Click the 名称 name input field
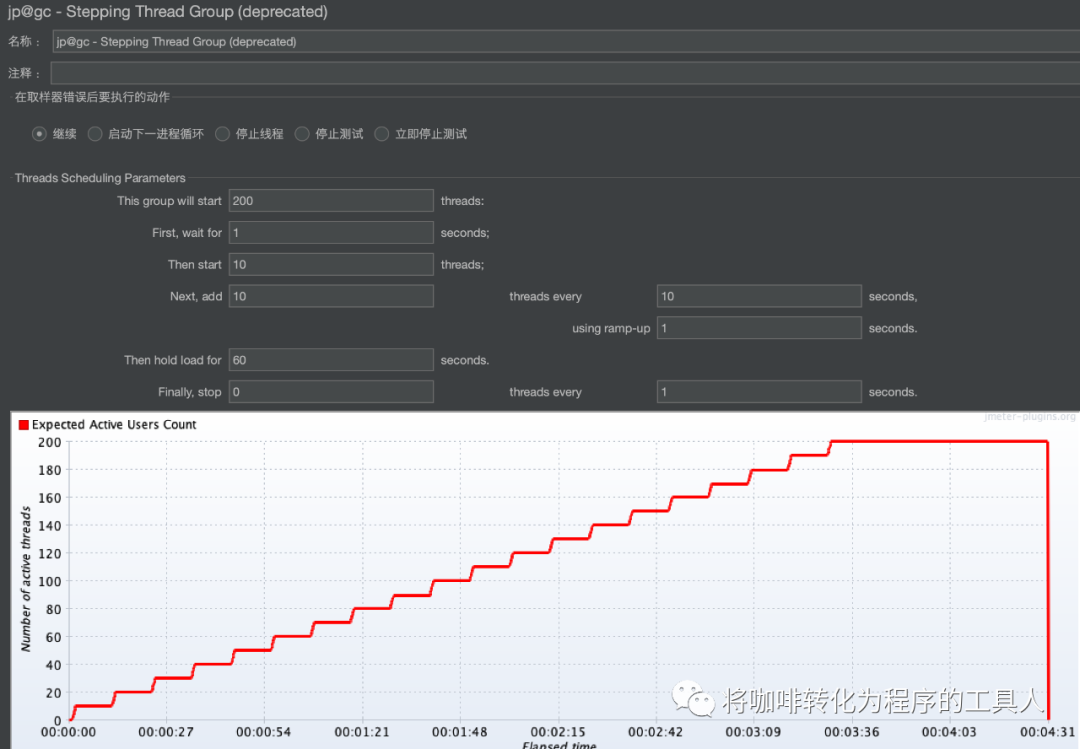This screenshot has width=1080, height=749. click(x=566, y=41)
